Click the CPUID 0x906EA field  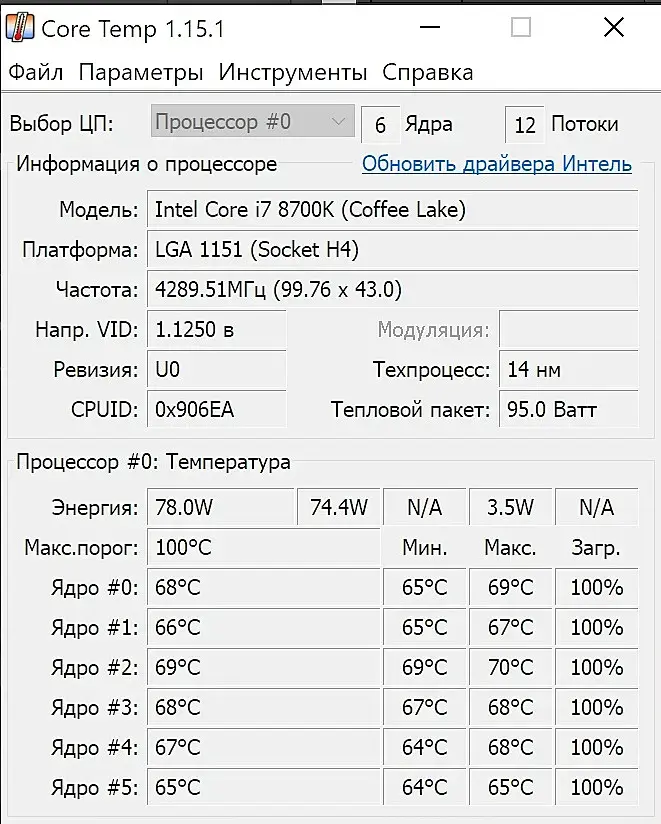(217, 409)
